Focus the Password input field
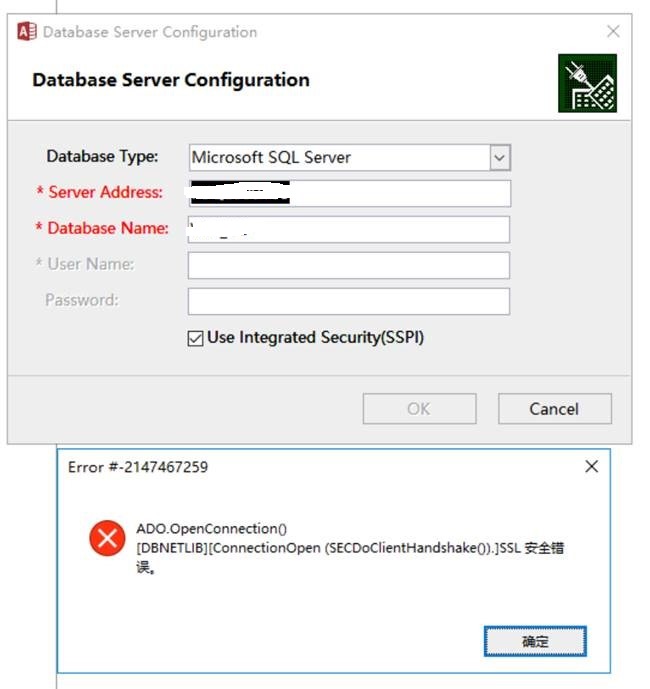 (349, 301)
